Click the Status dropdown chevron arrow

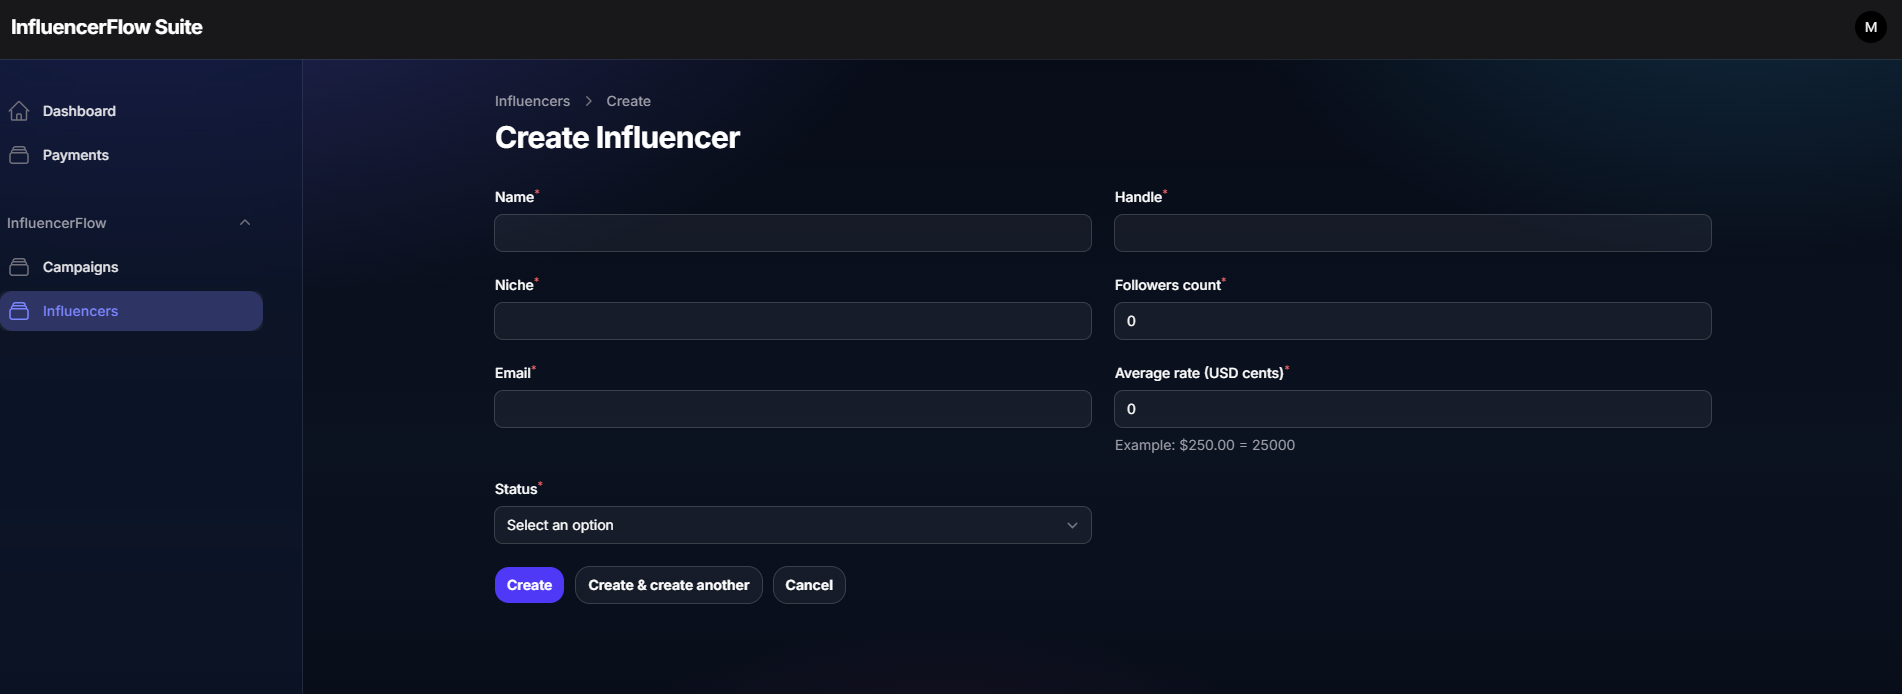[1071, 524]
